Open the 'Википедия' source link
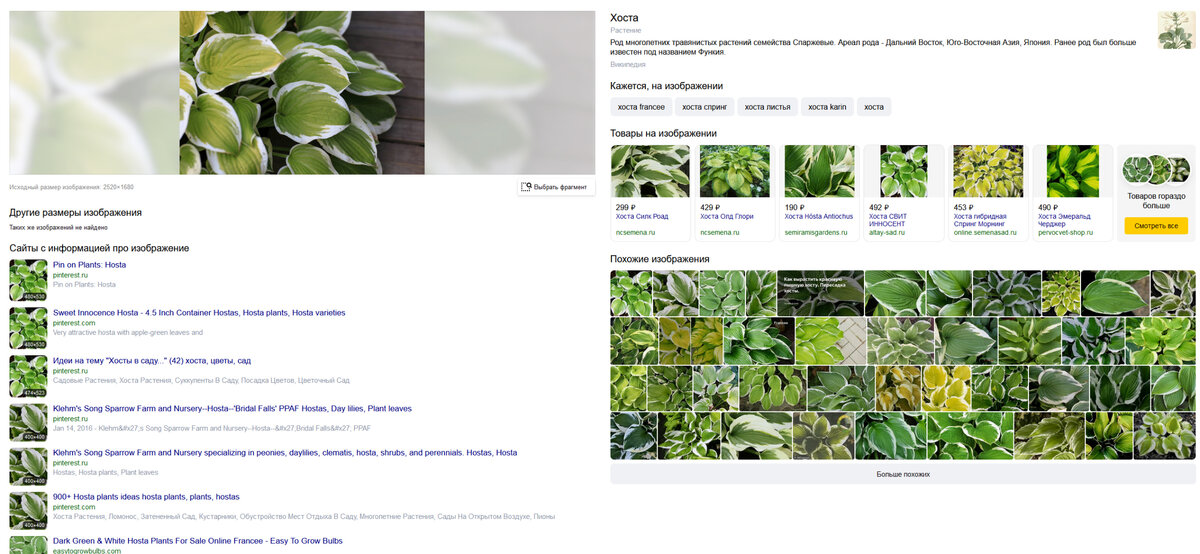Viewport: 1200px width, 554px height. (x=628, y=65)
